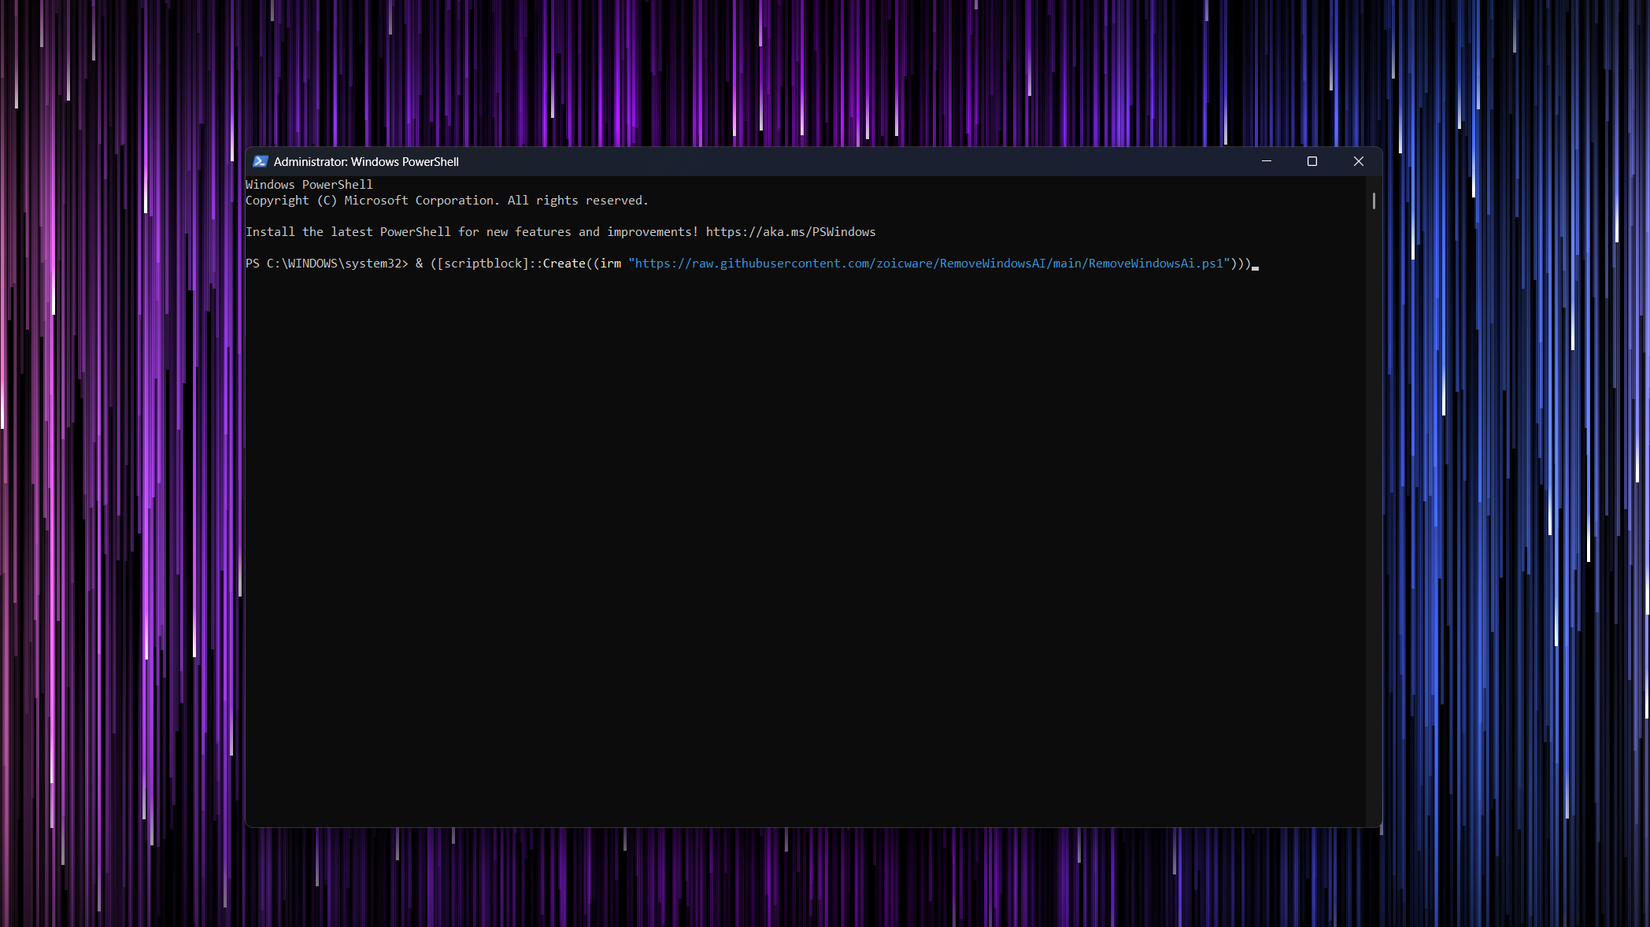
Task: Click the PowerShell icon in the title bar
Action: 260,161
